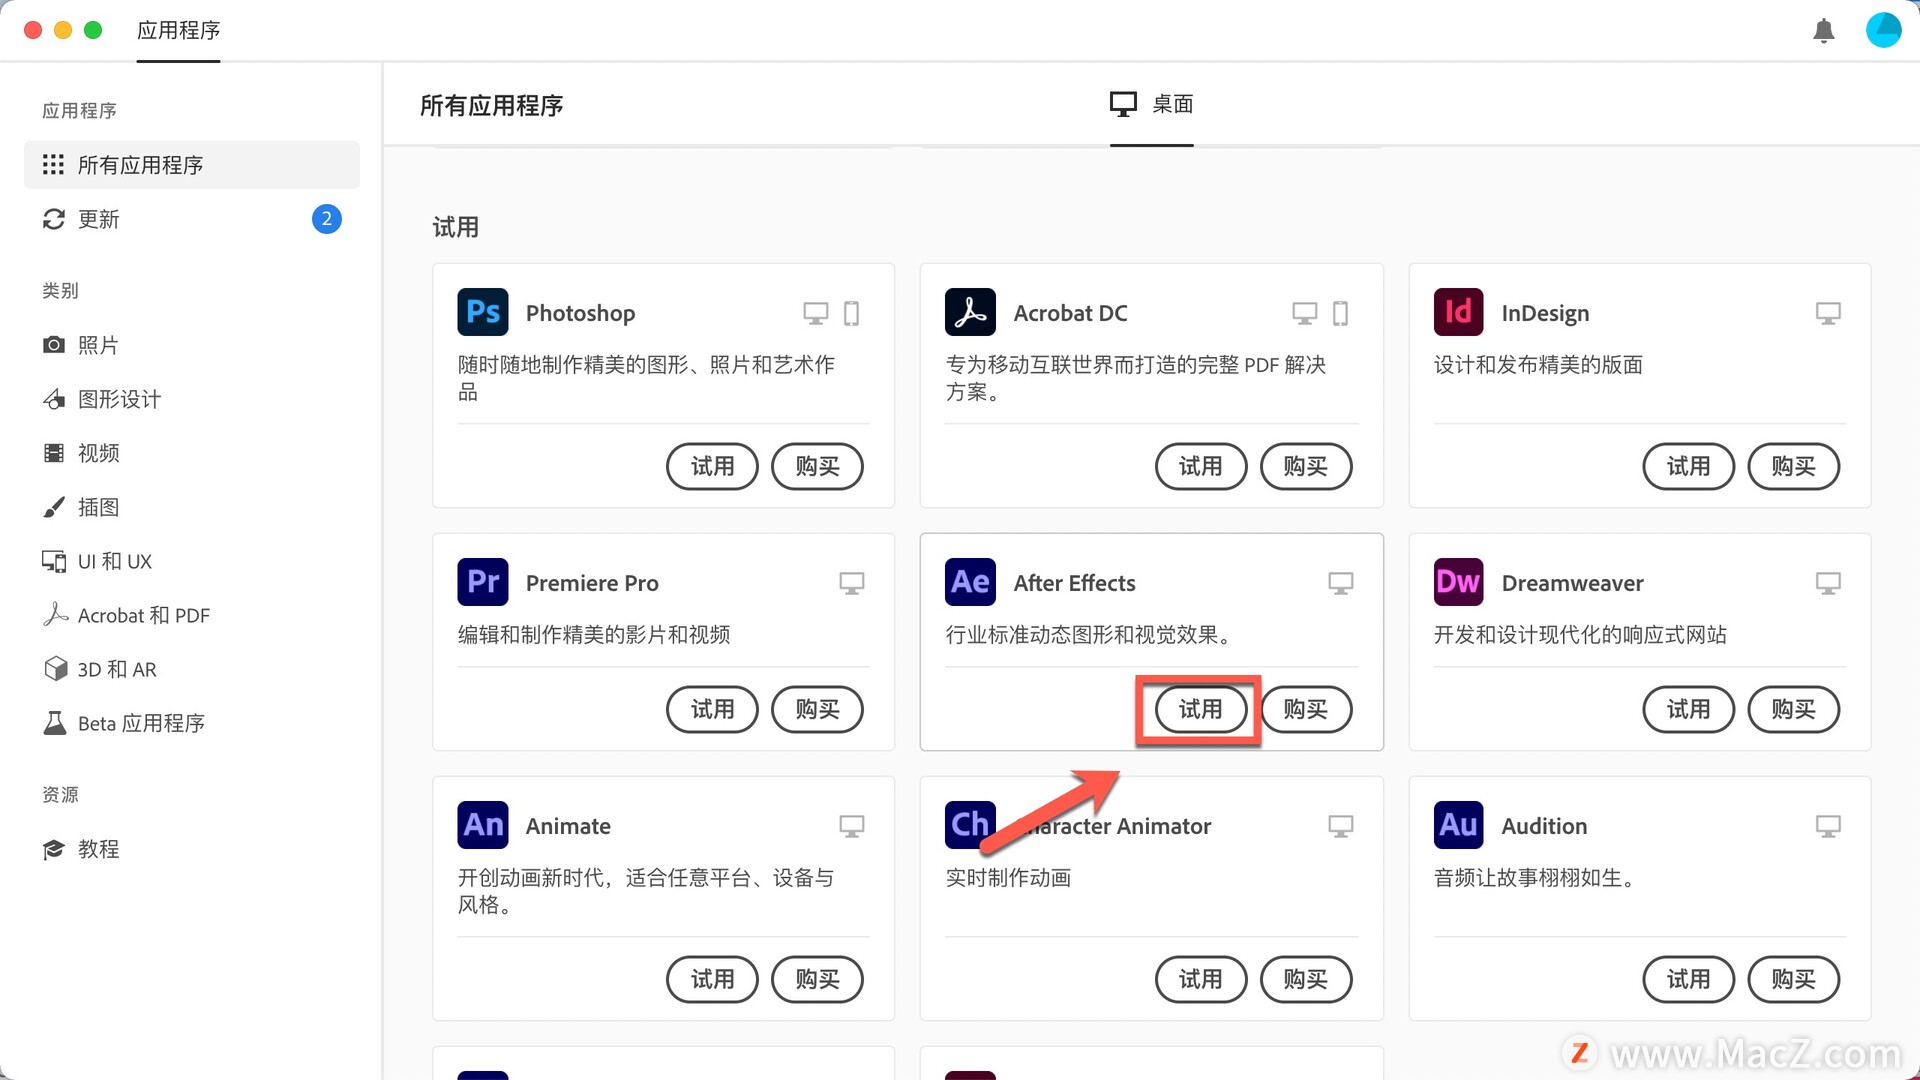The image size is (1920, 1080).
Task: Open 教程 tutorials in resources
Action: pos(191,849)
